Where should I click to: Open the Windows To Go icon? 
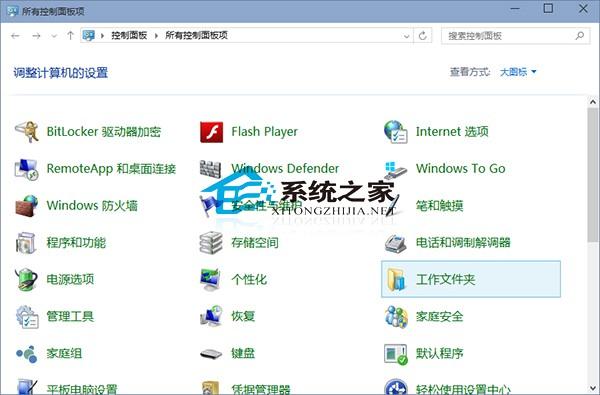pos(396,169)
